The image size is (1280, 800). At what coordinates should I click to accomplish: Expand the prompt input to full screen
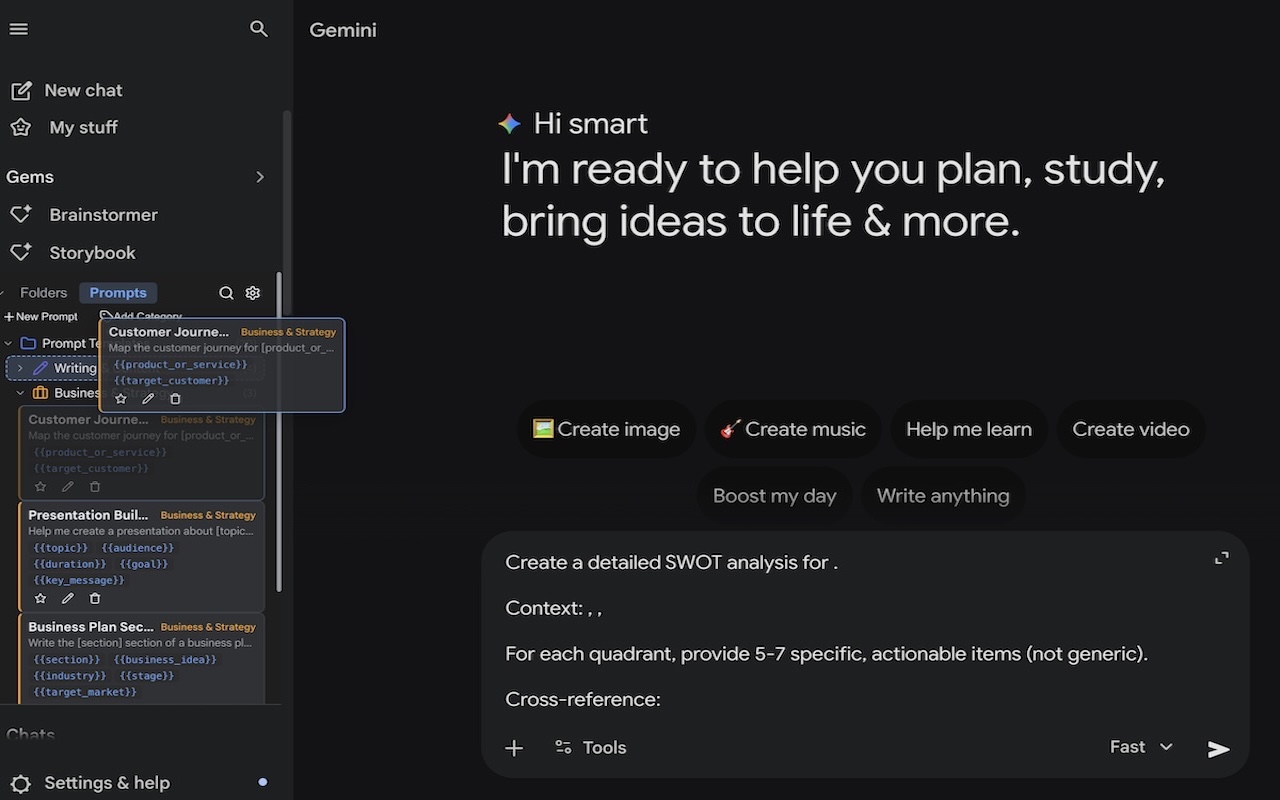pos(1221,558)
